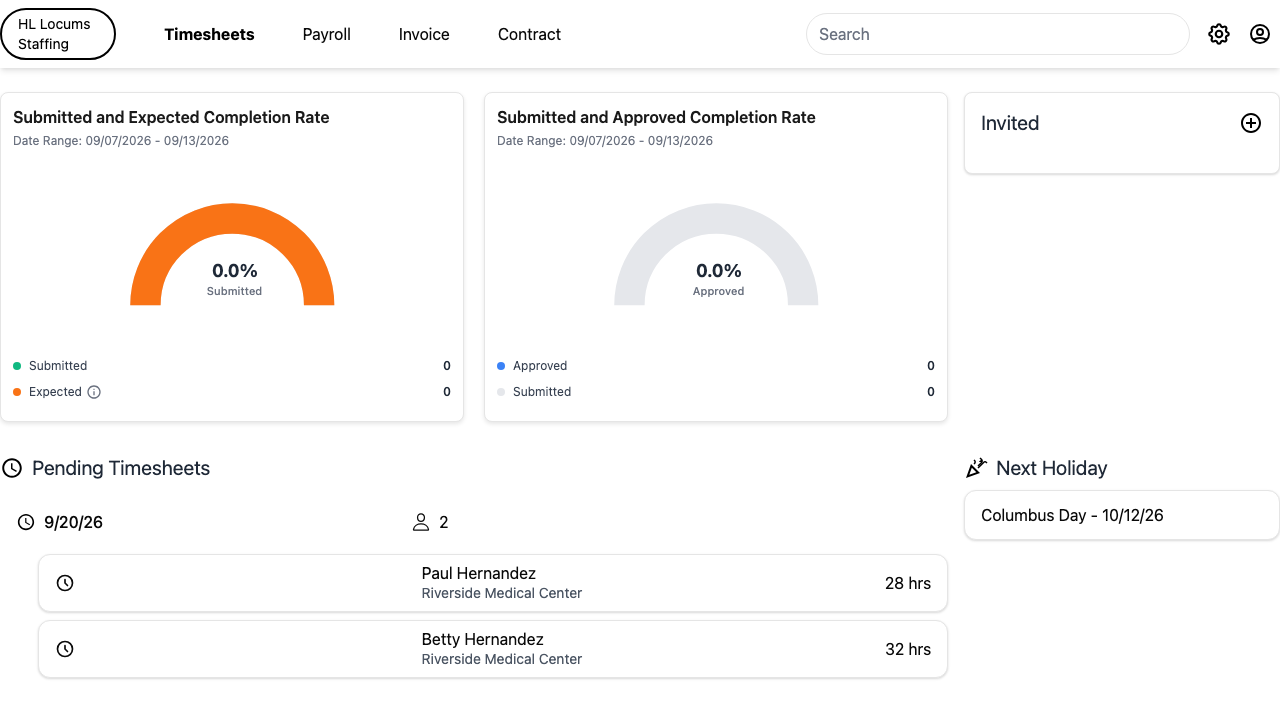Click the 28 hrs value

tap(908, 583)
